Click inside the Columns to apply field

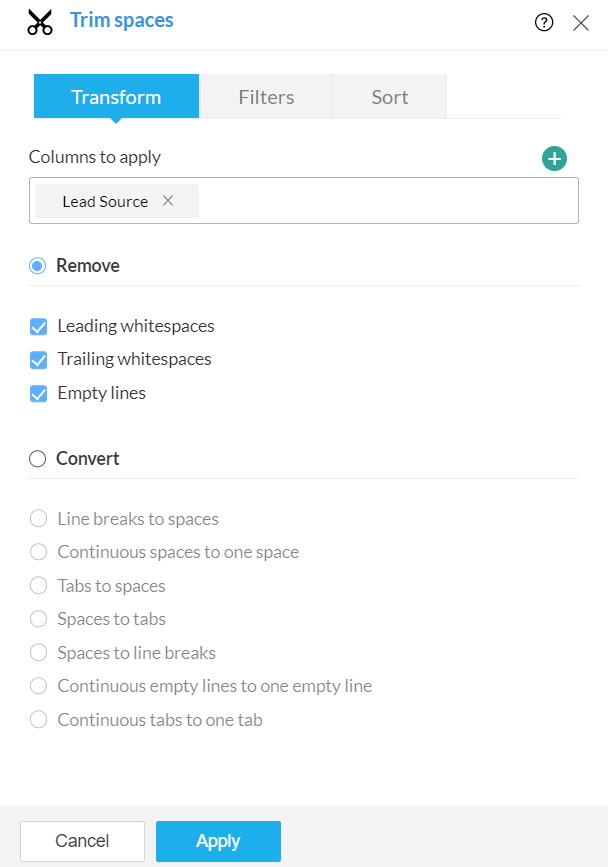point(390,201)
